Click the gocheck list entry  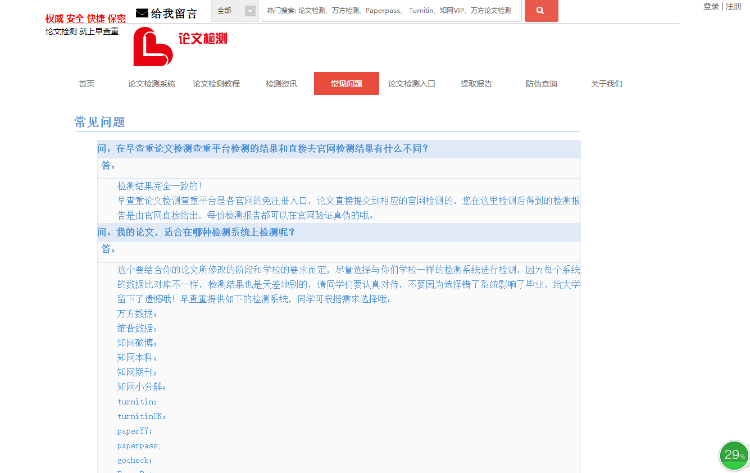pos(134,460)
